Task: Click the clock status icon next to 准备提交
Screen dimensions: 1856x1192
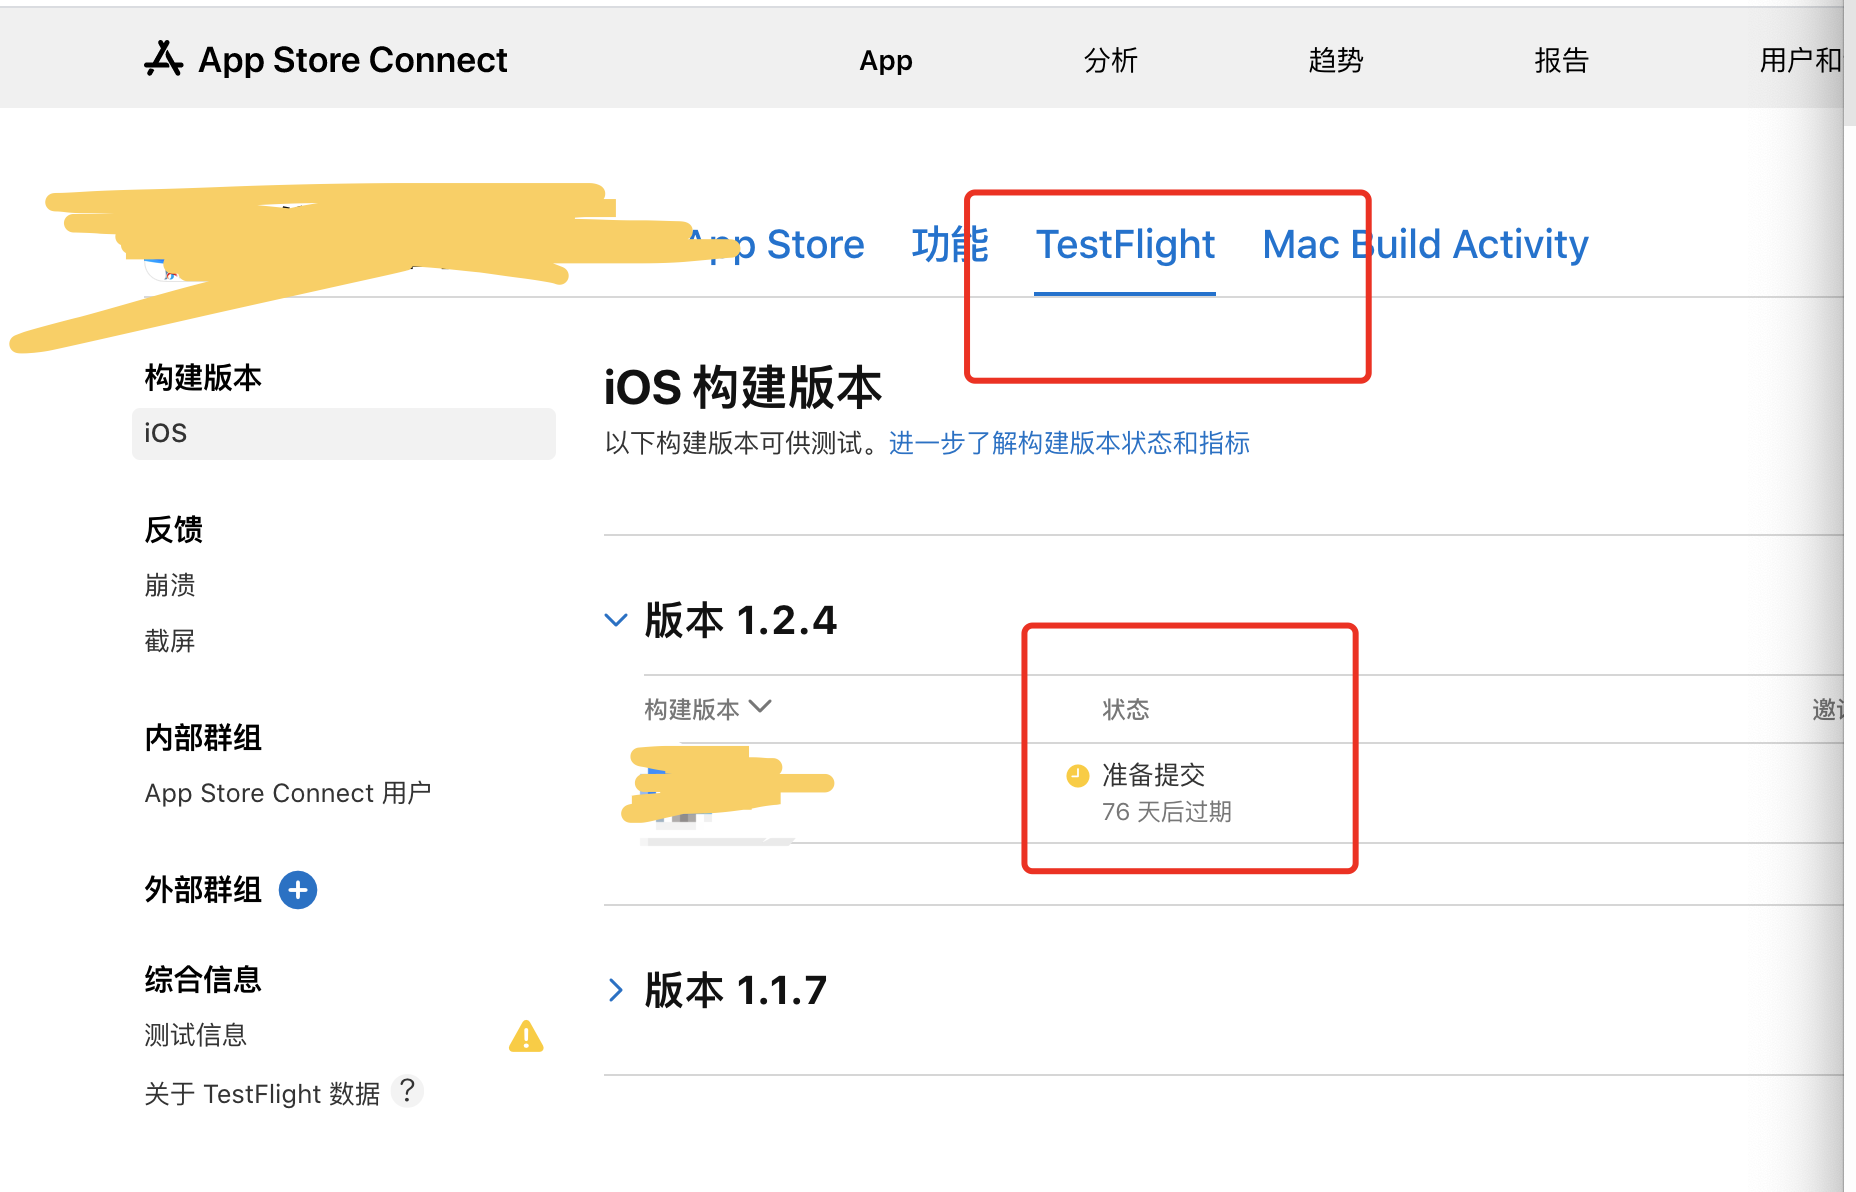Action: click(1076, 774)
